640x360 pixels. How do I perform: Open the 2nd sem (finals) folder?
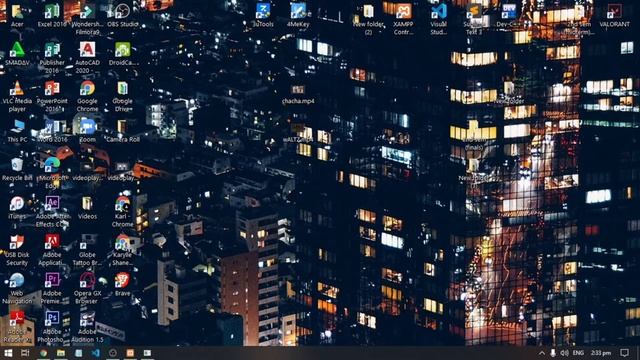[473, 135]
